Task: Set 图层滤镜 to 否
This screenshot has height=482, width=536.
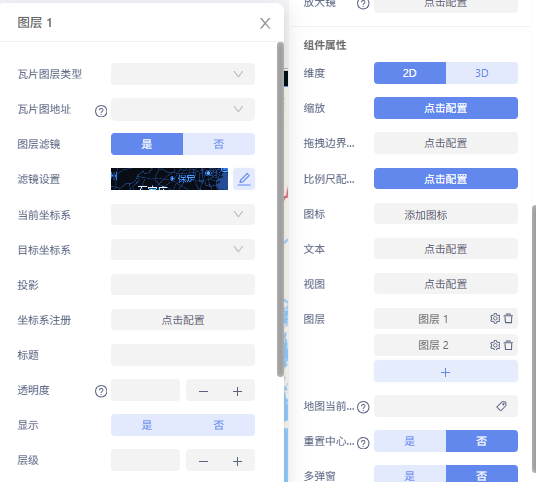Action: click(x=219, y=144)
